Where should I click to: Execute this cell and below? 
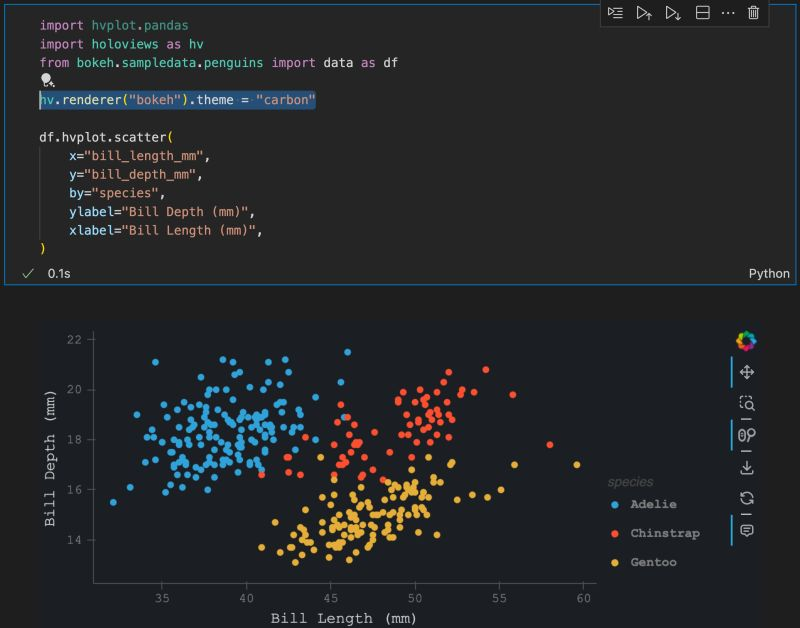click(675, 14)
